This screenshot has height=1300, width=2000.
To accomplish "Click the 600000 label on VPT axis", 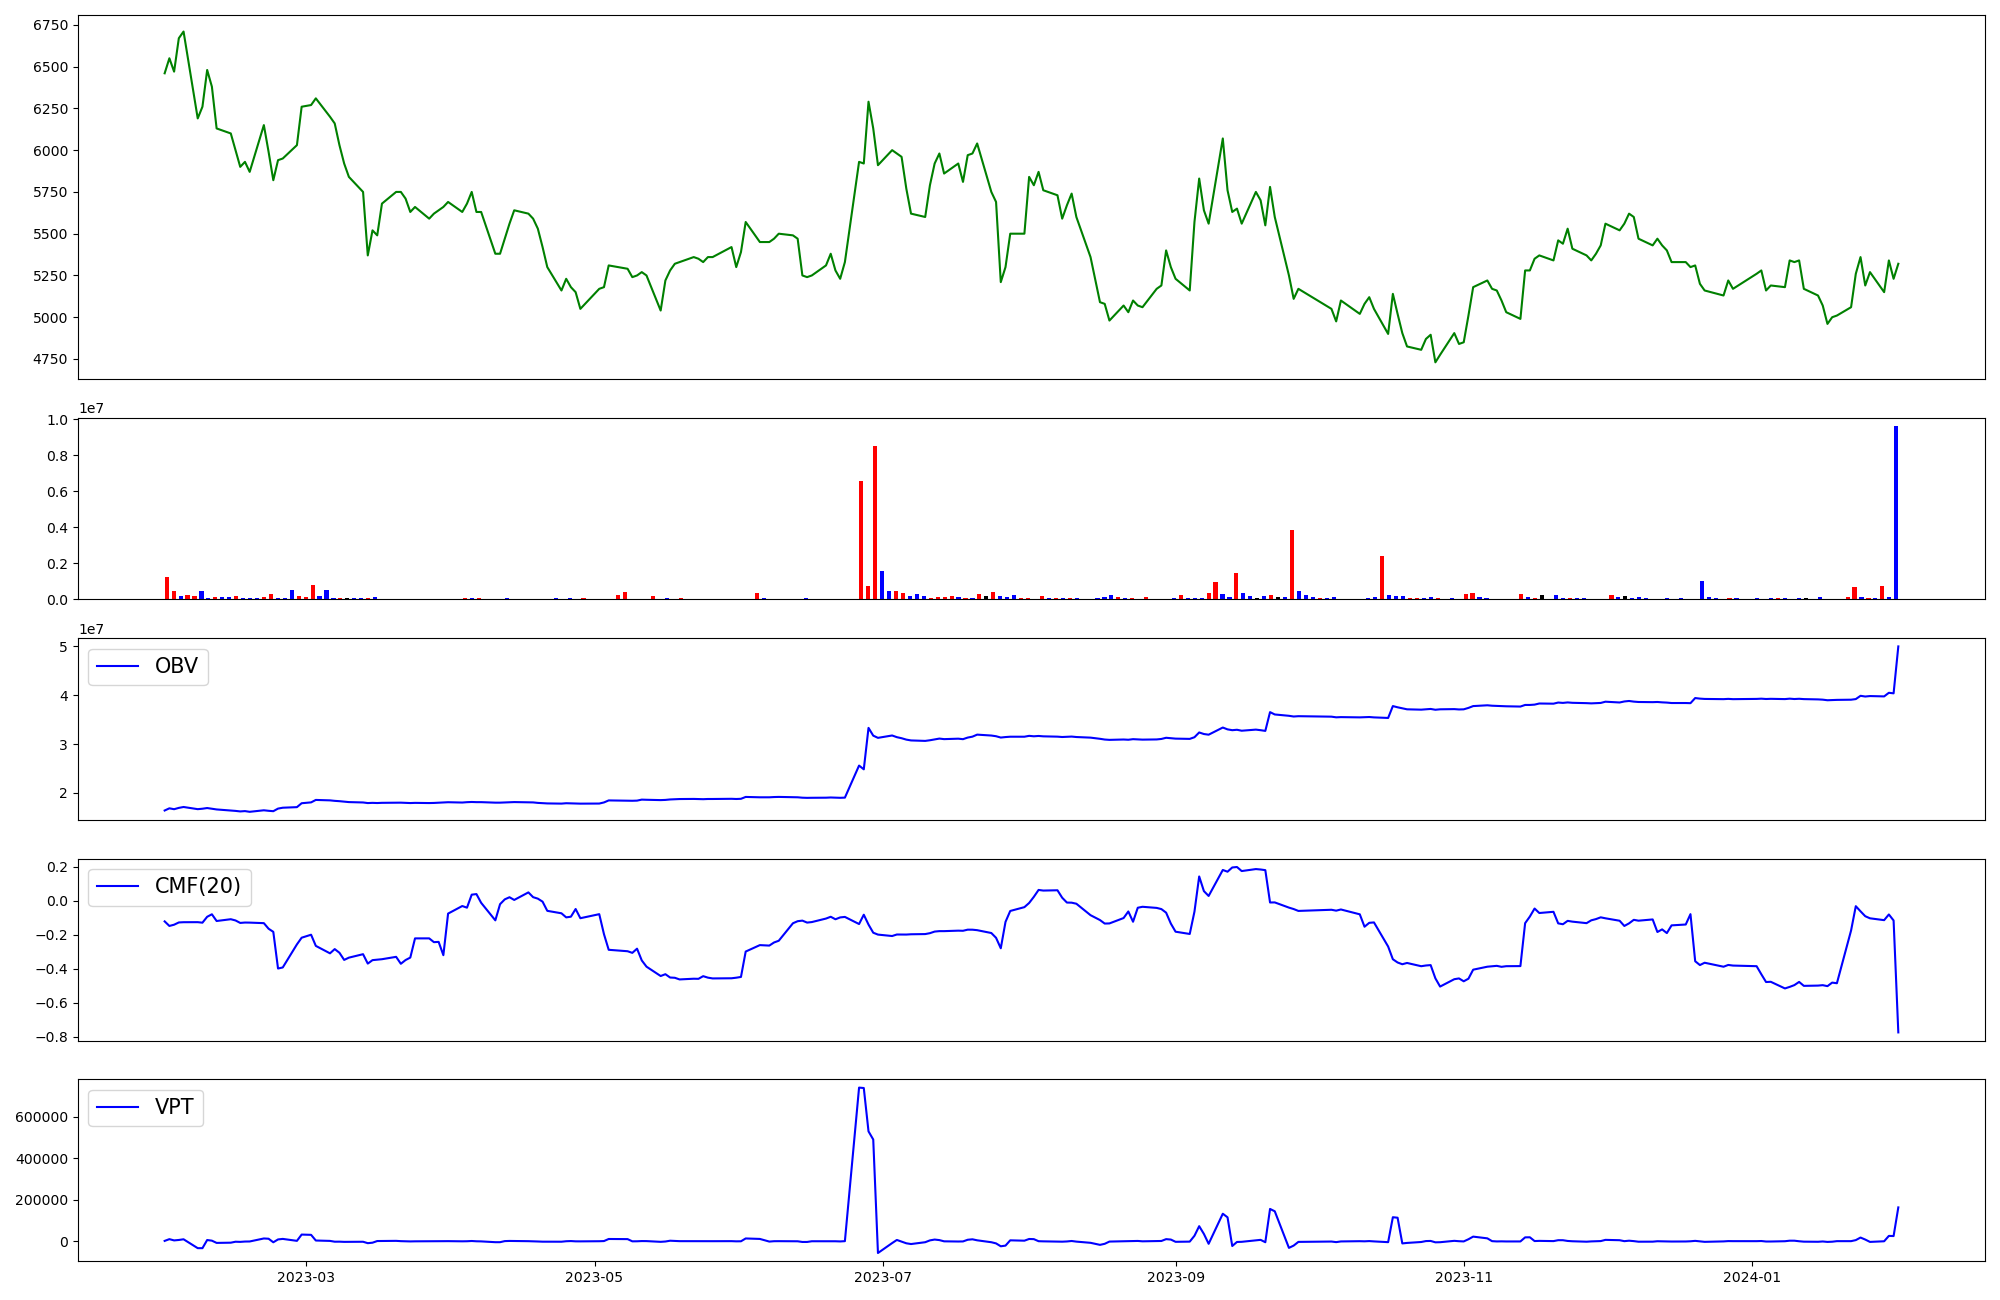I will [42, 1117].
